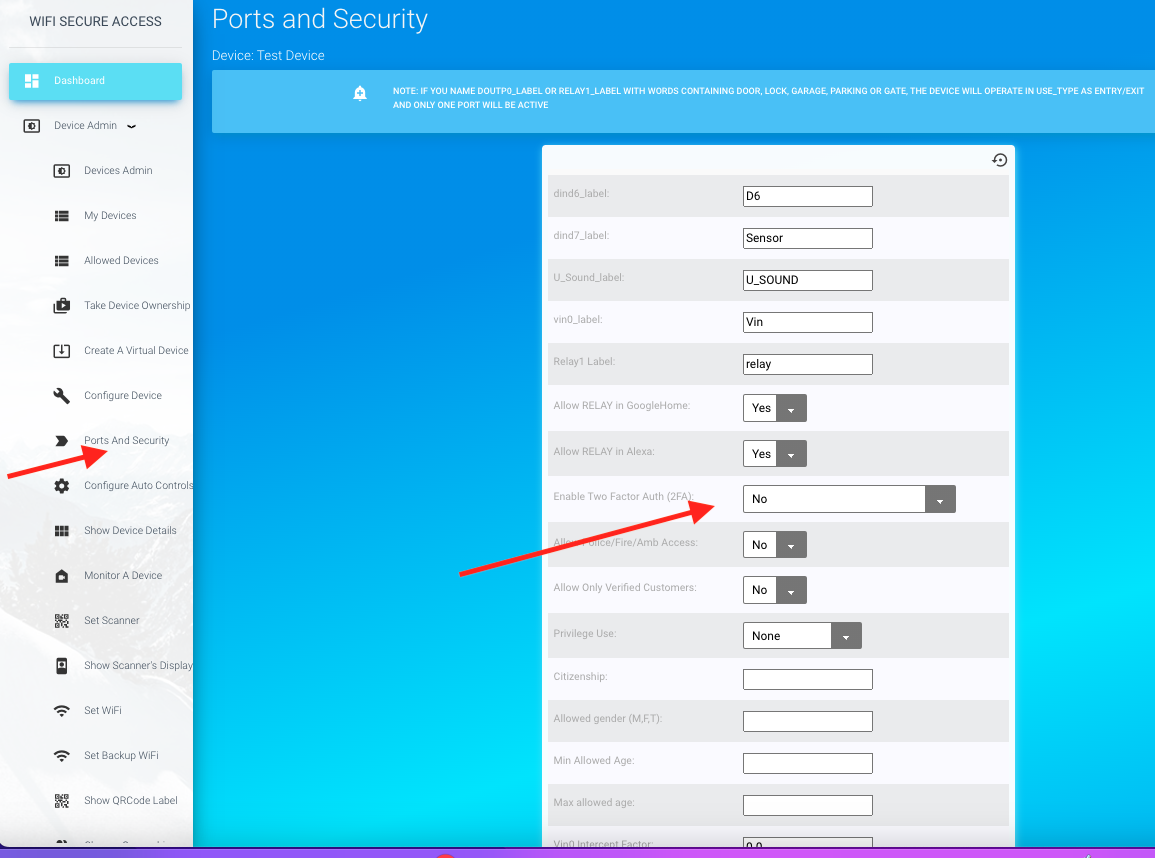
Task: Click the notification bell icon in note banner
Action: pyautogui.click(x=359, y=93)
